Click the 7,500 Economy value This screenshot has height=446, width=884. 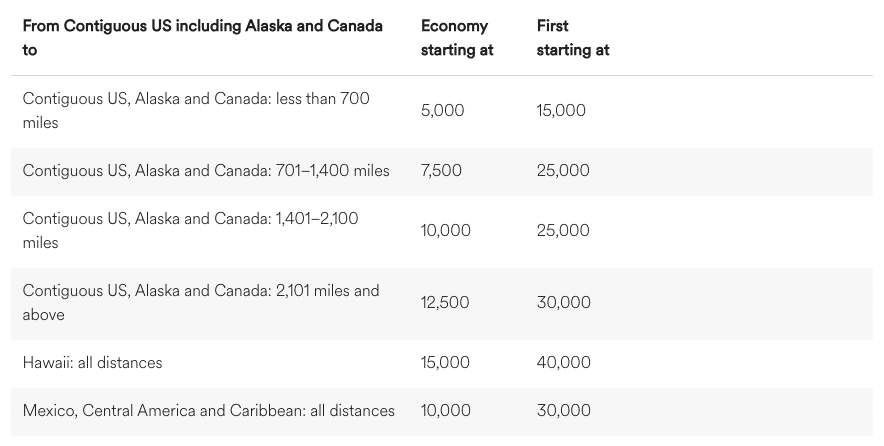click(x=441, y=170)
